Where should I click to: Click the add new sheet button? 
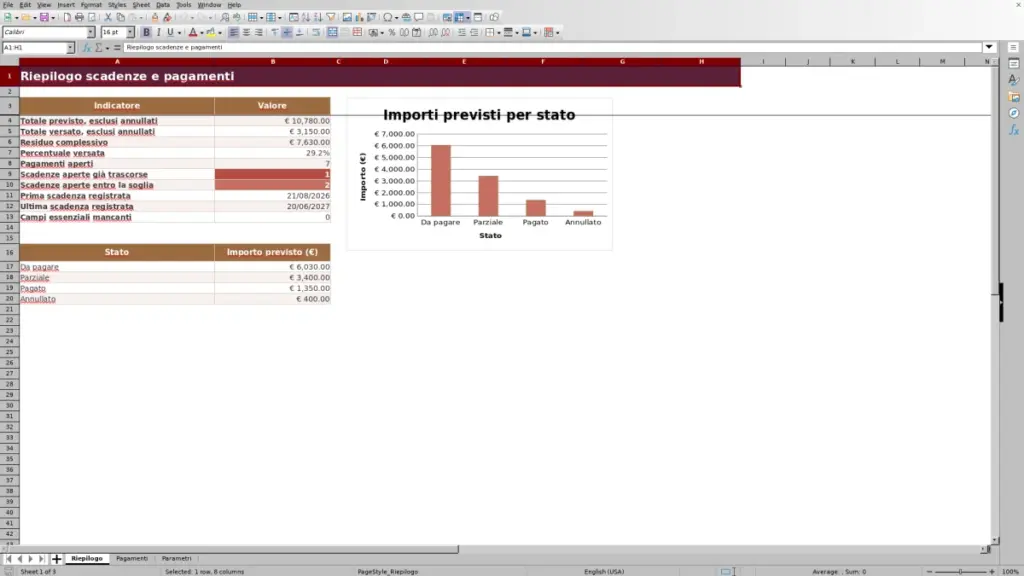click(x=56, y=559)
